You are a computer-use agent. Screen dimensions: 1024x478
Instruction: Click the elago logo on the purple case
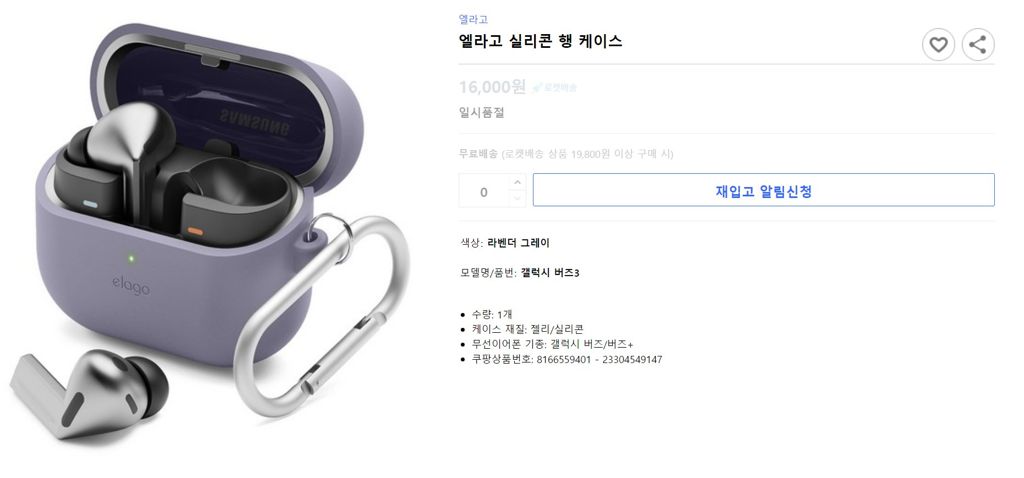[x=131, y=285]
